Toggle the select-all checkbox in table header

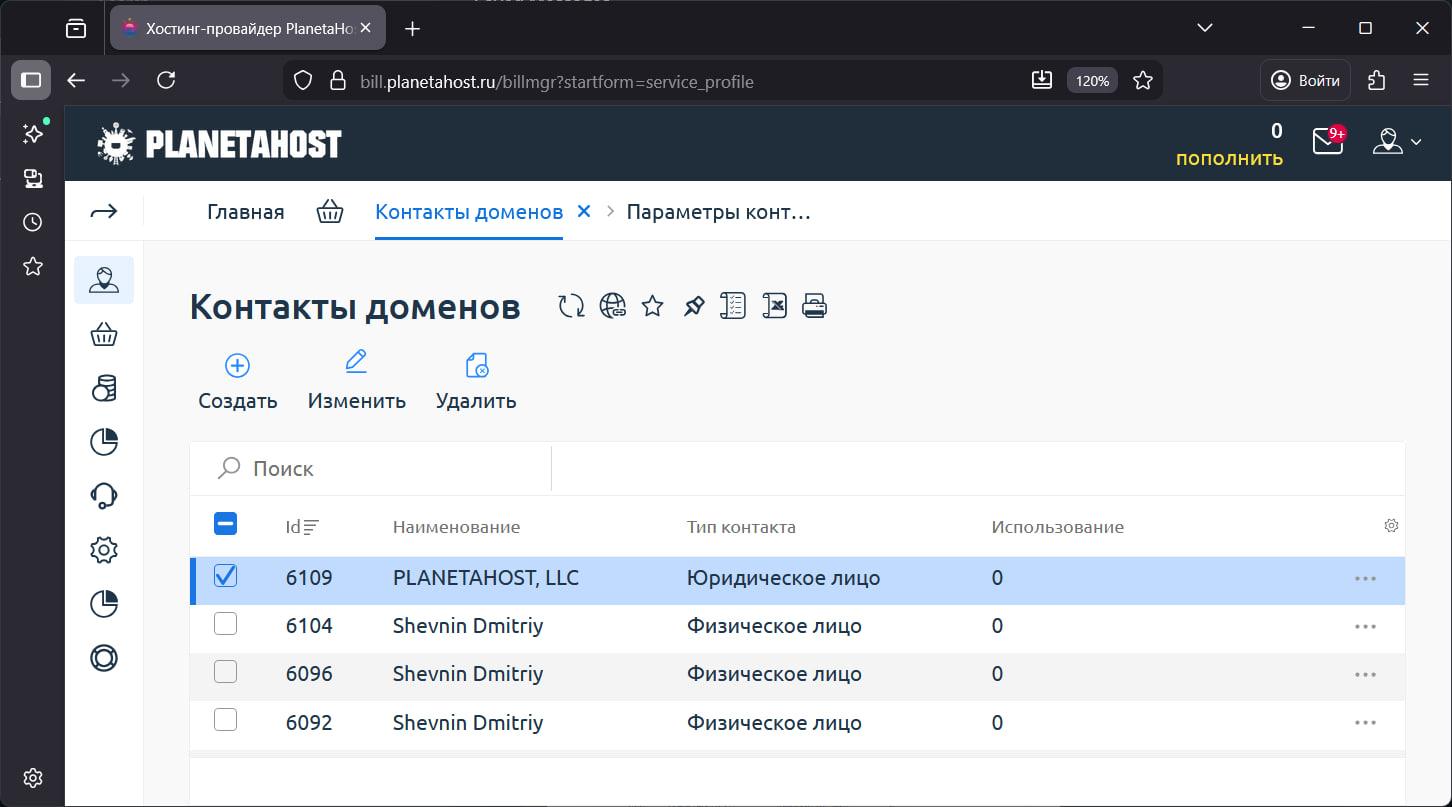pos(225,523)
